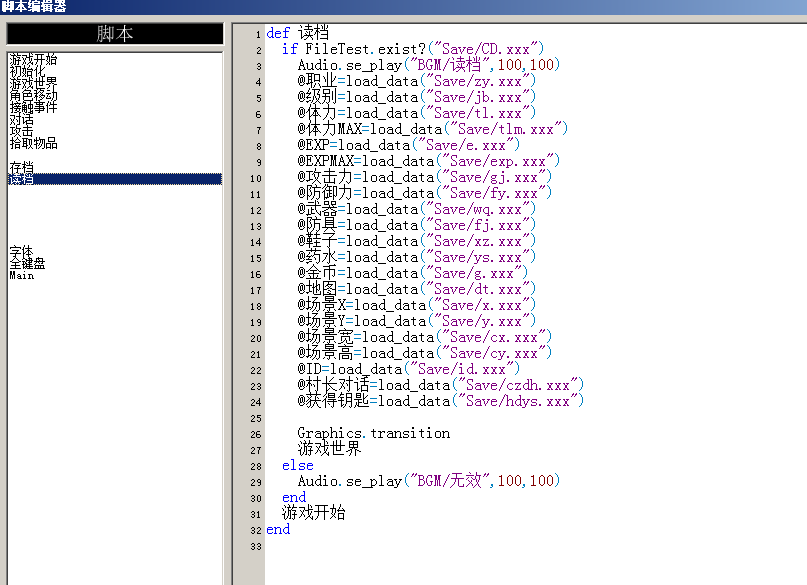Click the @ID=load_data line
This screenshot has width=807, height=585.
409,369
